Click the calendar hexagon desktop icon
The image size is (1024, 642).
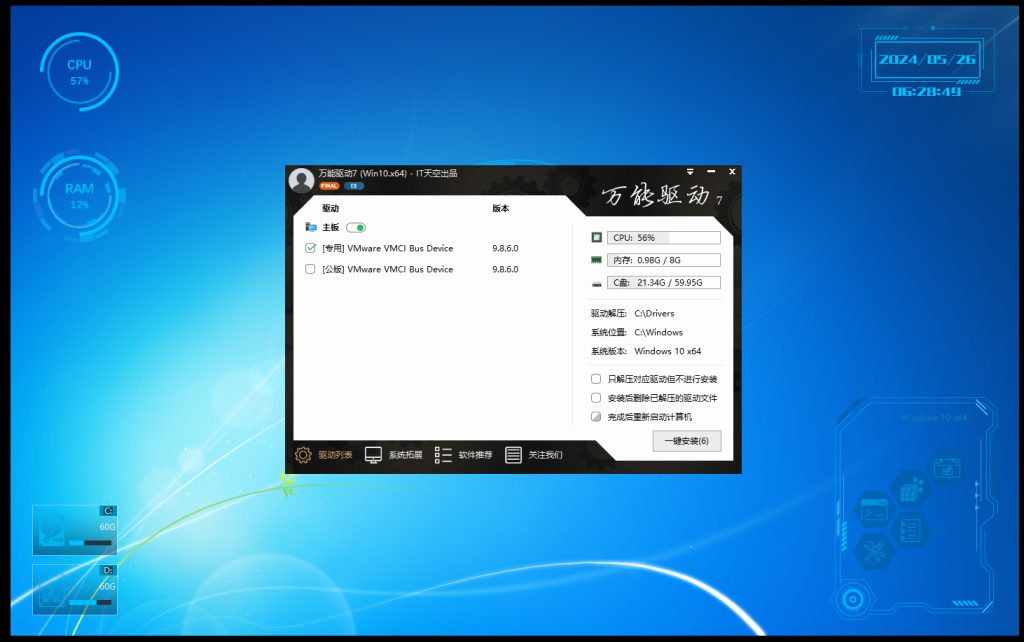(946, 466)
